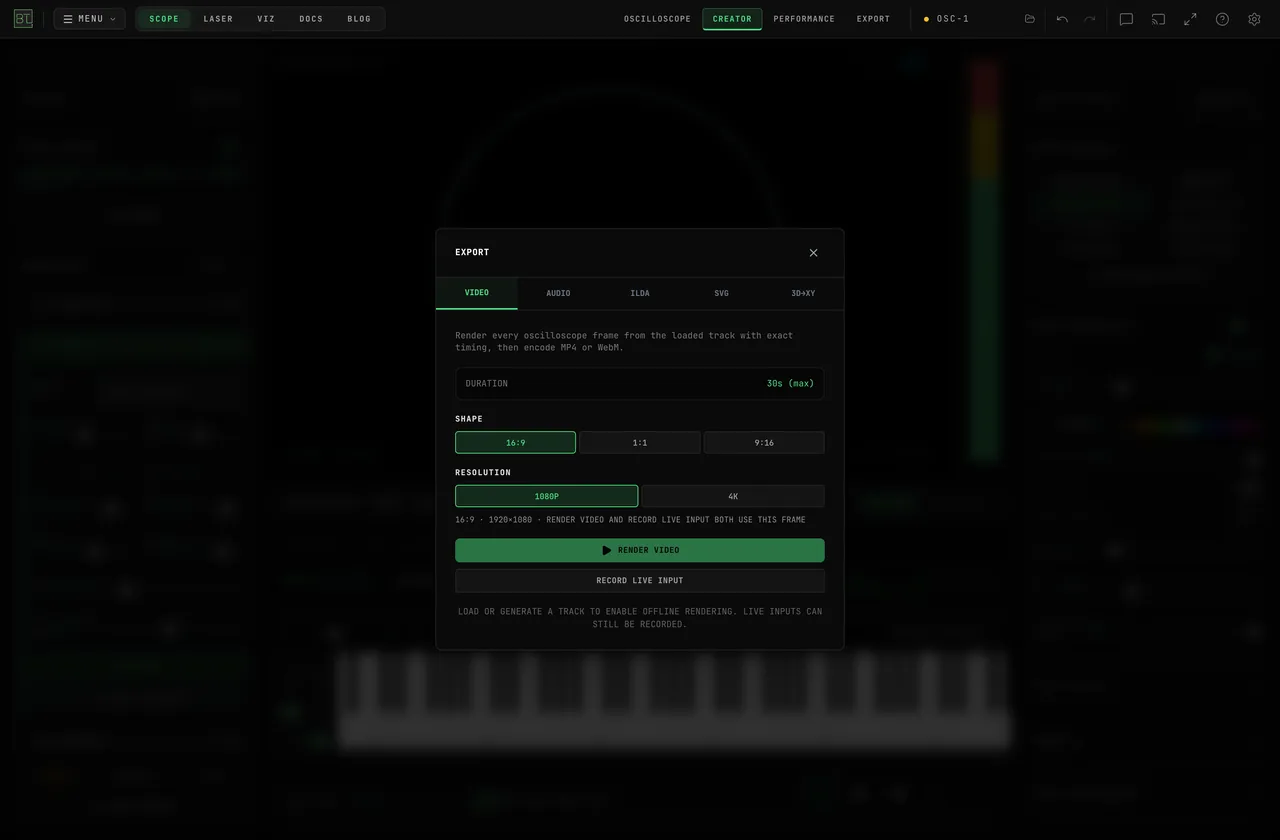Toggle fullscreen with the expand arrows icon
Viewport: 1280px width, 840px height.
(x=1190, y=19)
